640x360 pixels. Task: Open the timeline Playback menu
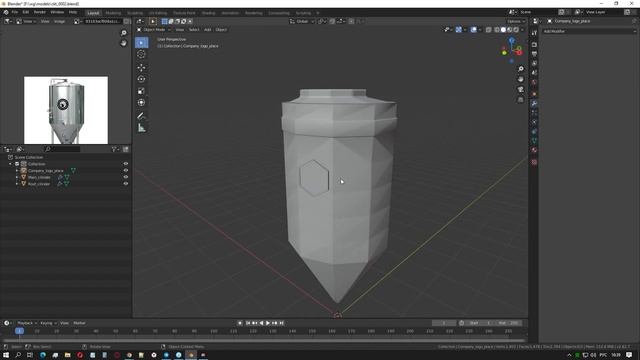pos(27,323)
